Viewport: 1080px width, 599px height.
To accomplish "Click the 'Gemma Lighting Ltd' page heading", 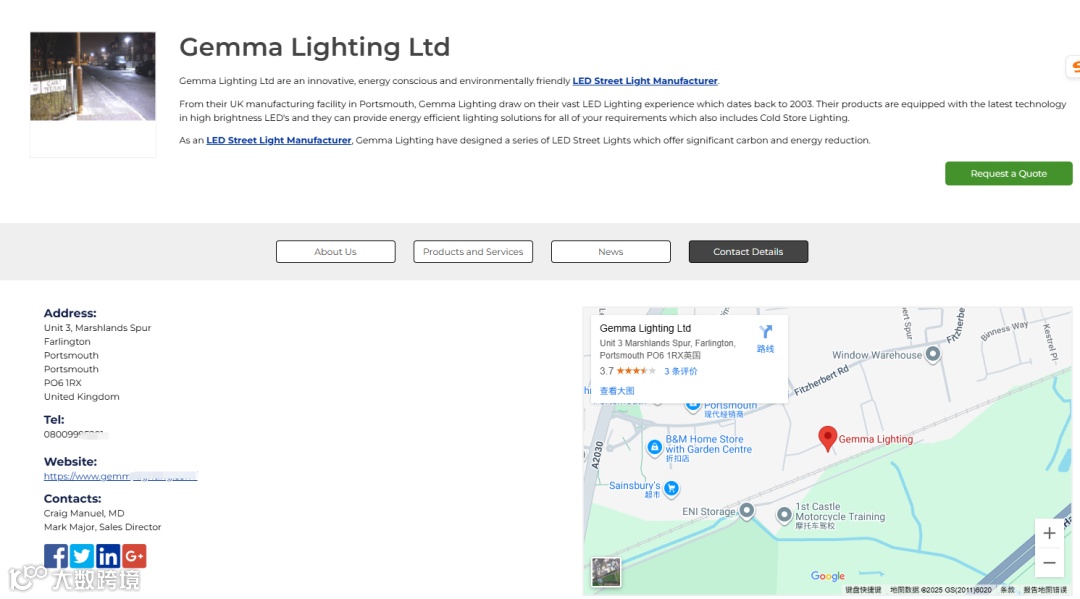I will (314, 47).
